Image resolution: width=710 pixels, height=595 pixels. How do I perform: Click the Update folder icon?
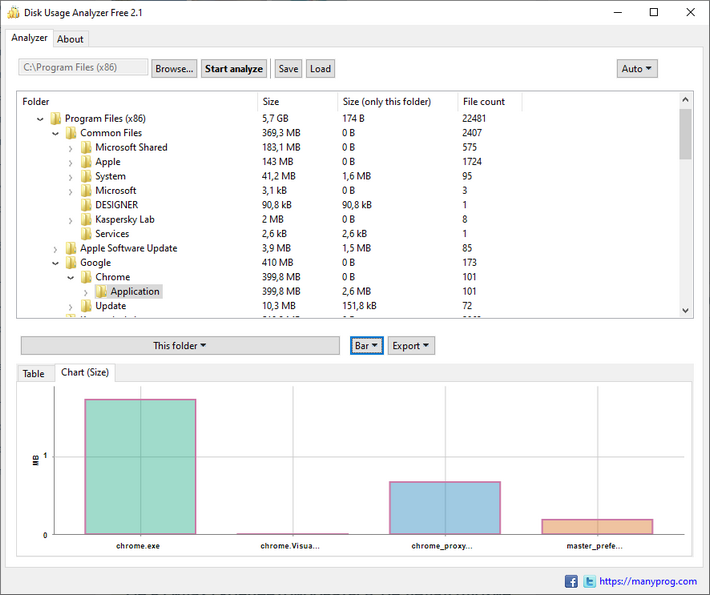click(86, 306)
